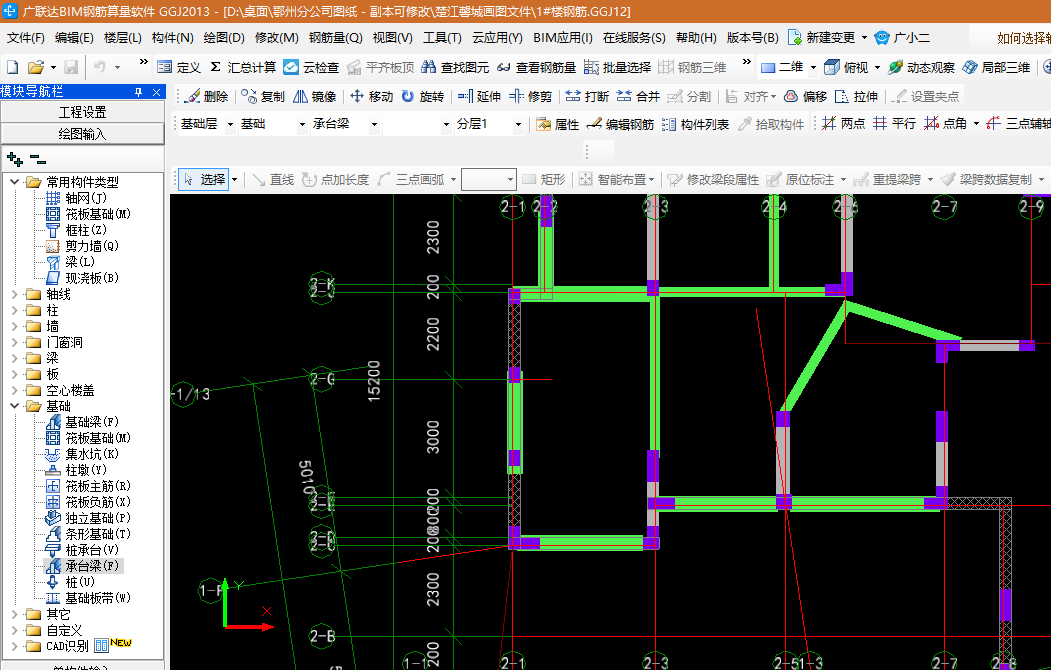Select 承台梁(F) in the tree
Screen dimensions: 1051x670
tap(92, 566)
